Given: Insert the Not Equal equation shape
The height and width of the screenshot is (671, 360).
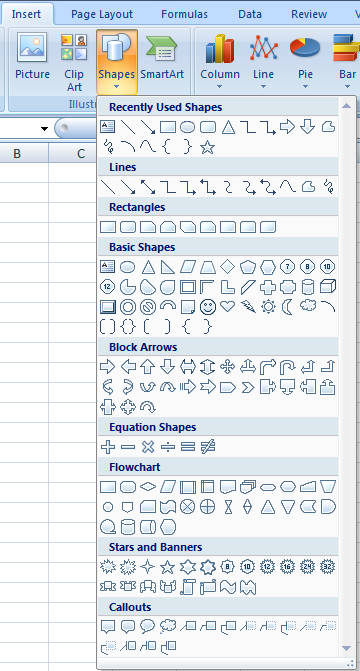Looking at the screenshot, I should 208,447.
